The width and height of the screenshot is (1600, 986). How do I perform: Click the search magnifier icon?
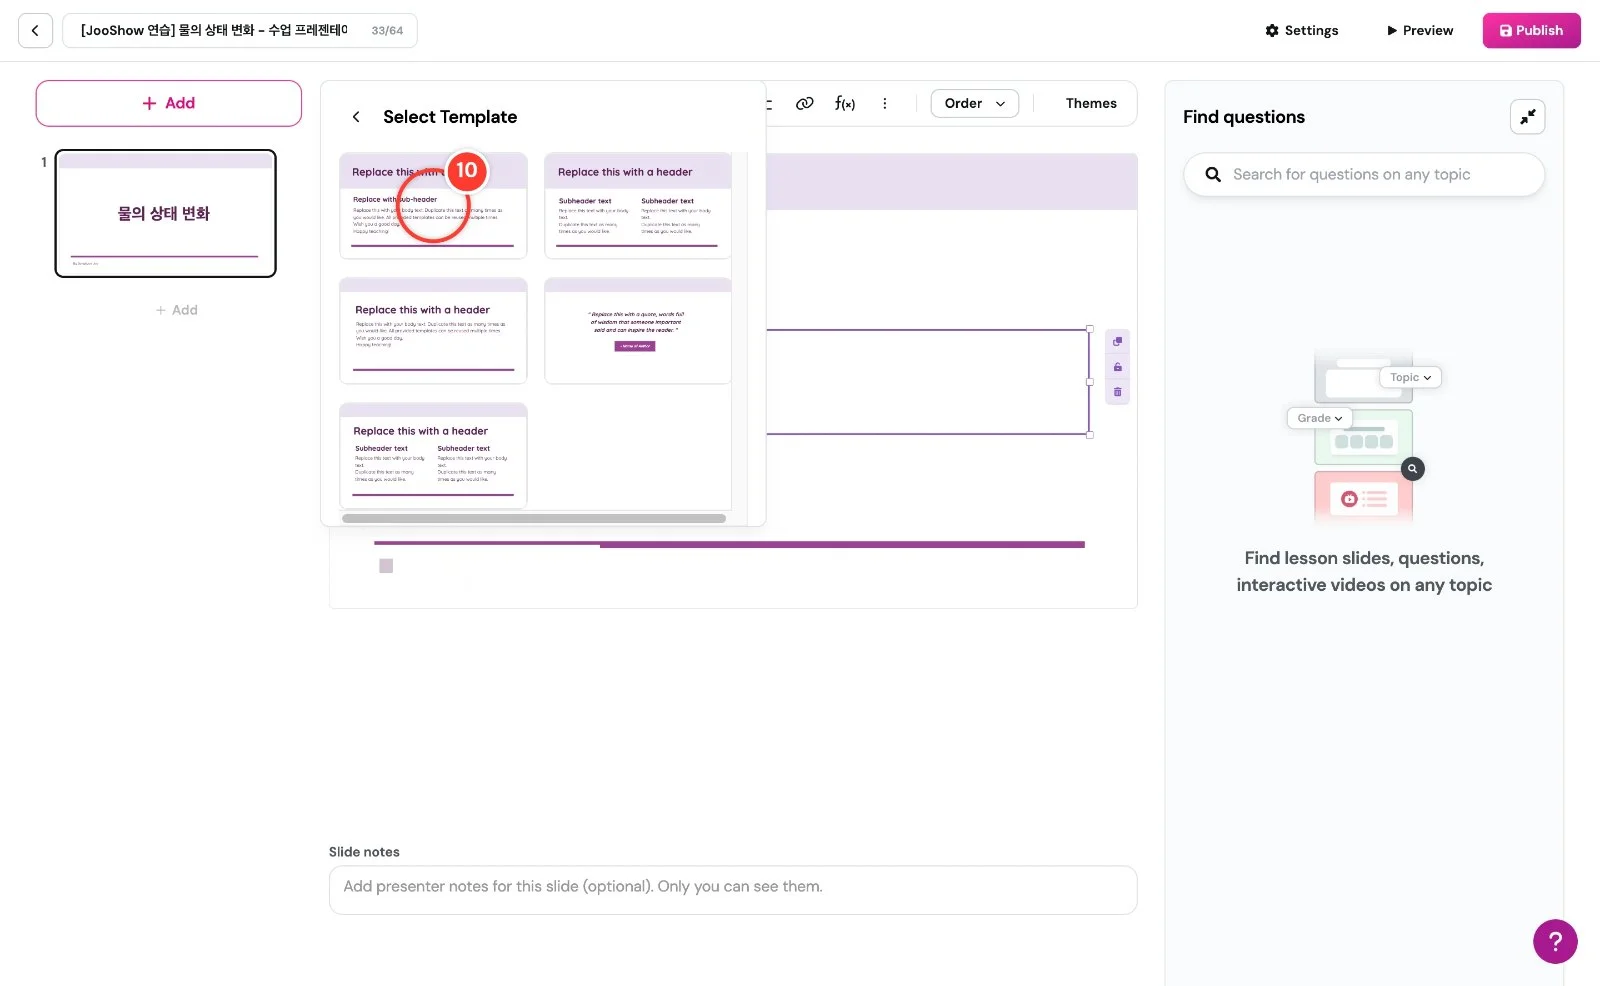pyautogui.click(x=1213, y=174)
